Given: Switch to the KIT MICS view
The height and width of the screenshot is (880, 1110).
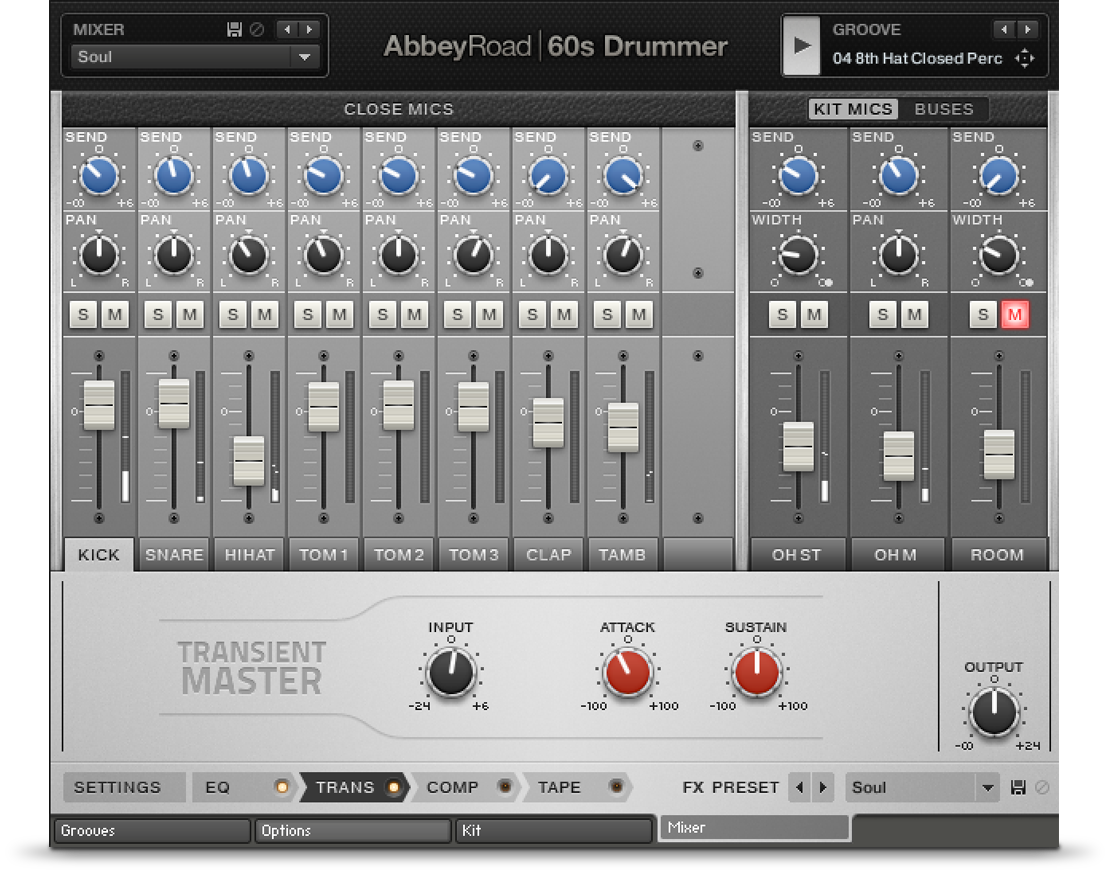Looking at the screenshot, I should pyautogui.click(x=853, y=109).
